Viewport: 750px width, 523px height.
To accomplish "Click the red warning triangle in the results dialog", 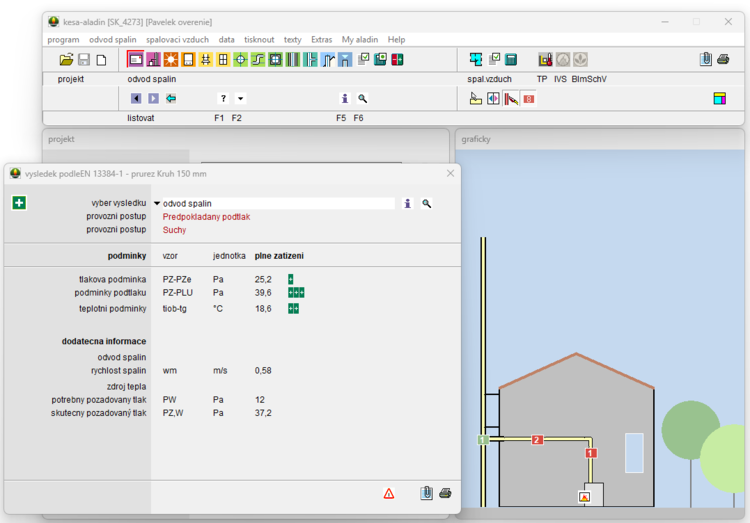I will point(389,493).
